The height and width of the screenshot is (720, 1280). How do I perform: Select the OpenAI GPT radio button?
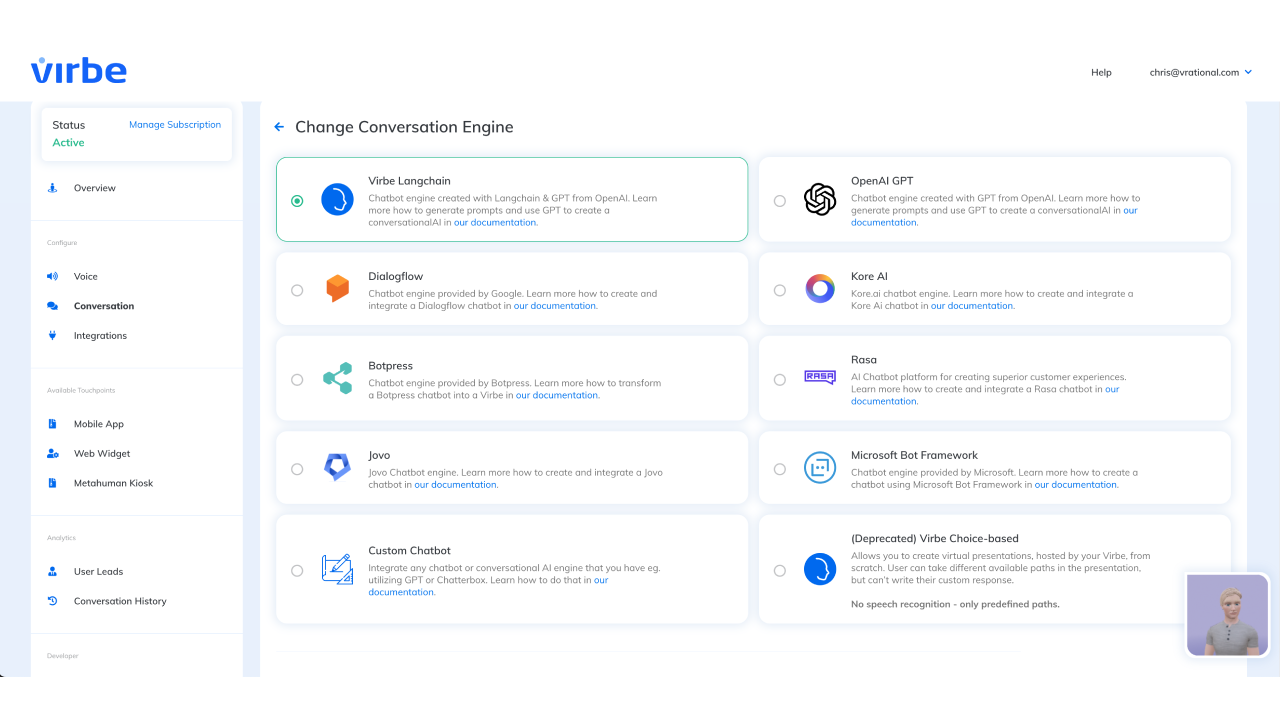[780, 200]
